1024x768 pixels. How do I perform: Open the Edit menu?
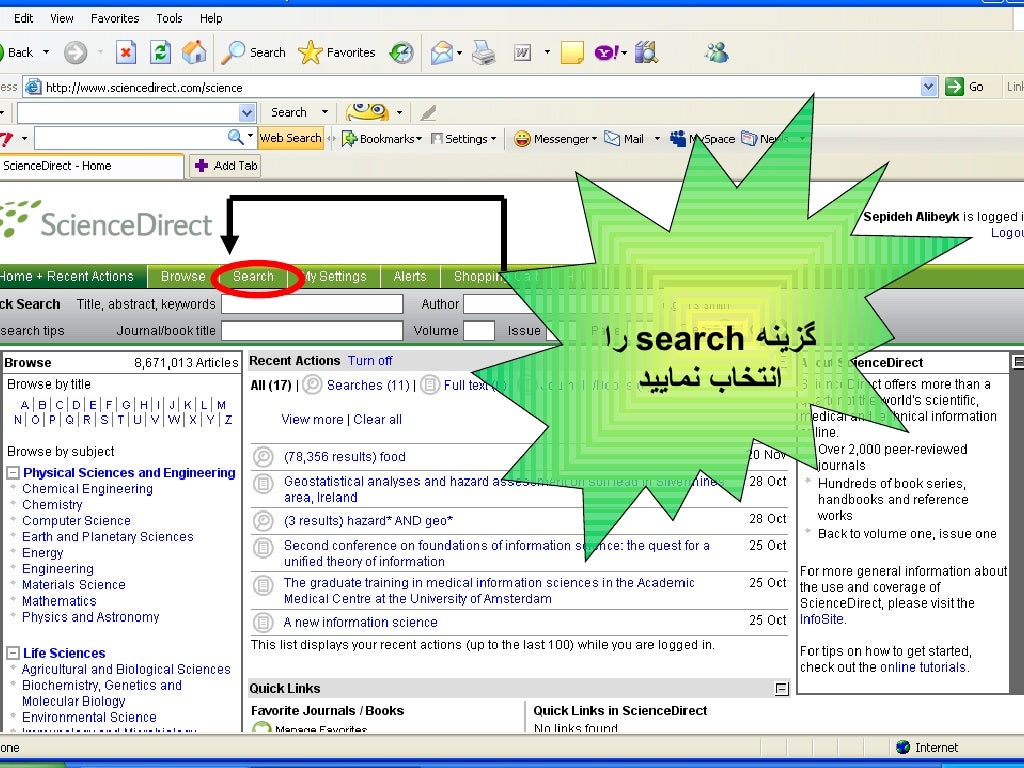[24, 18]
